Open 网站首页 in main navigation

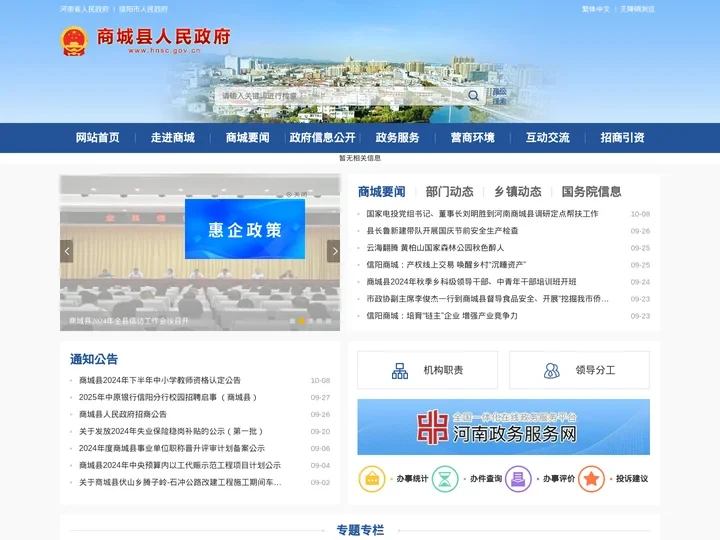(97, 138)
